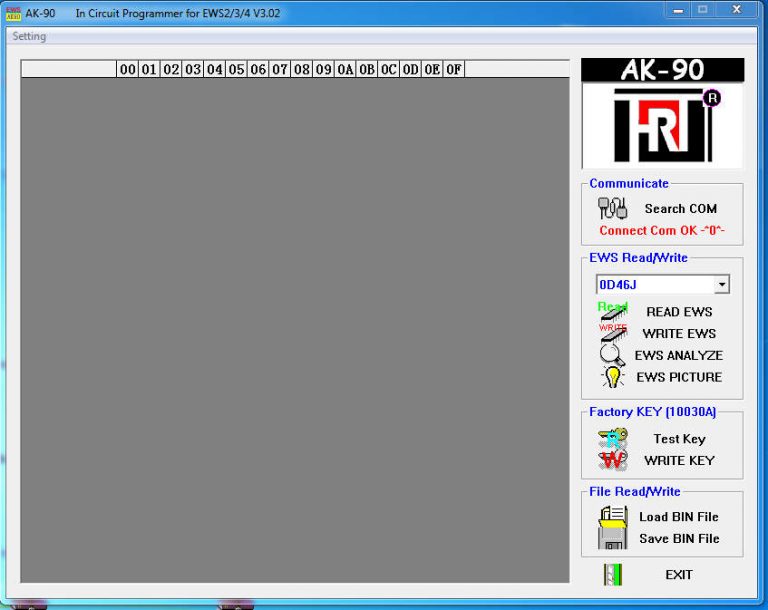Image resolution: width=768 pixels, height=610 pixels.
Task: Click the Search COM cable icon
Action: click(x=612, y=208)
